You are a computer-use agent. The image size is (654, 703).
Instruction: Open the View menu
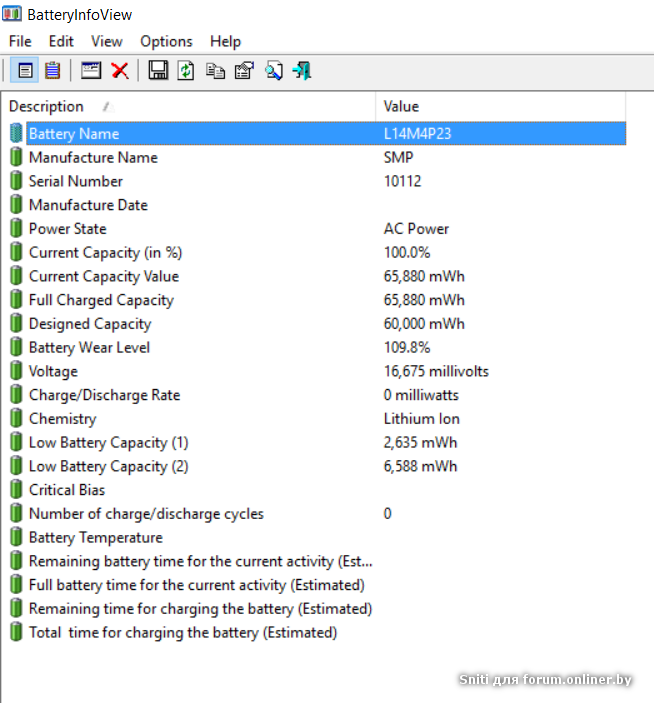tap(107, 41)
